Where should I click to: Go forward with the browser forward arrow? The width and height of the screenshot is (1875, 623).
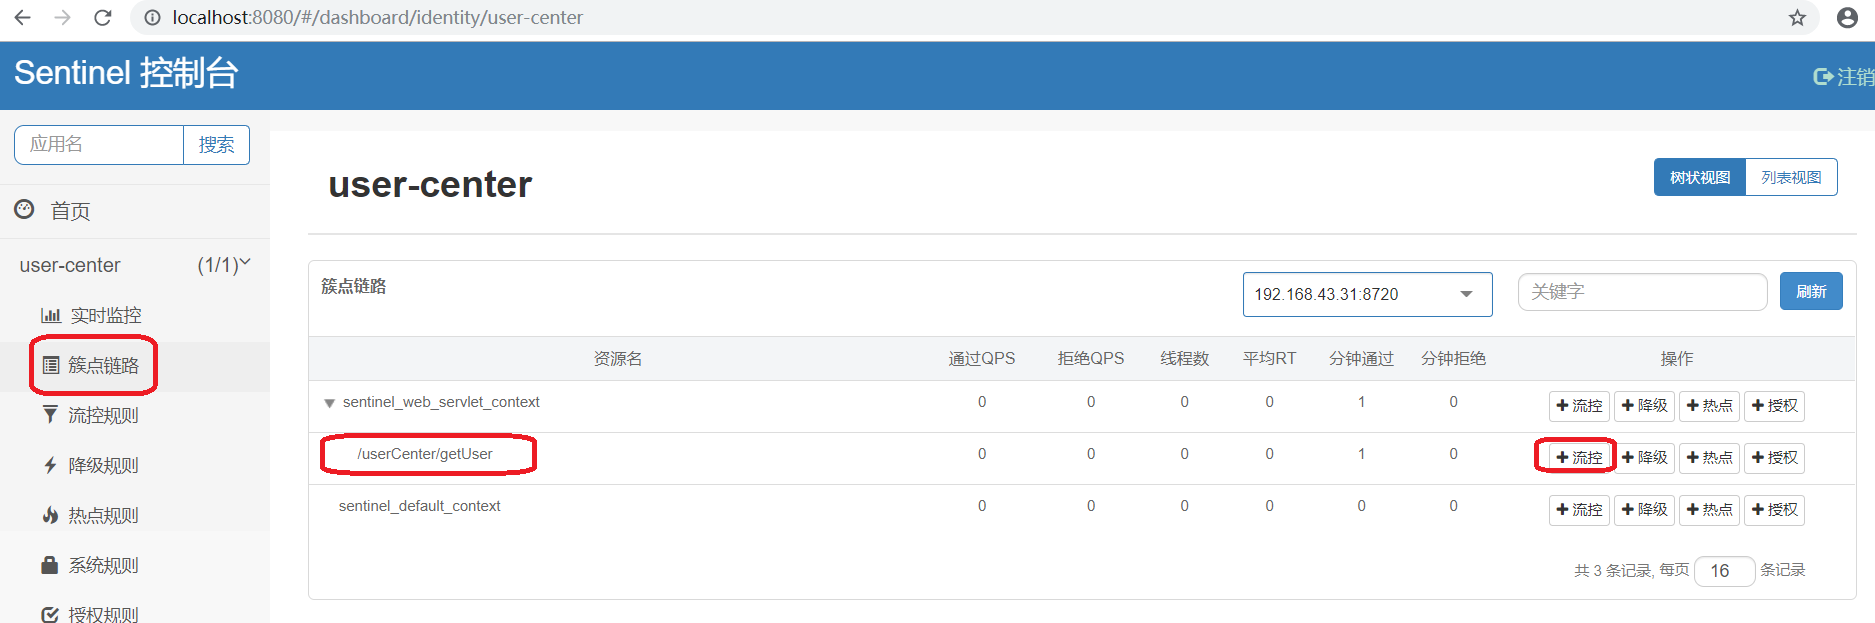pyautogui.click(x=62, y=18)
